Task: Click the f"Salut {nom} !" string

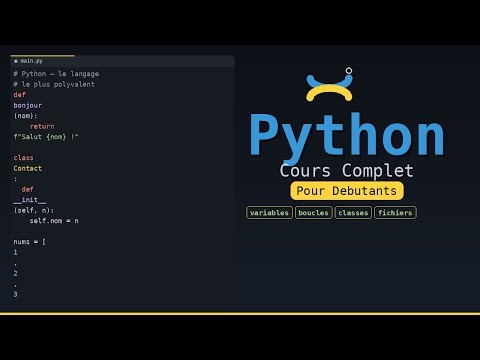Action: (x=46, y=137)
